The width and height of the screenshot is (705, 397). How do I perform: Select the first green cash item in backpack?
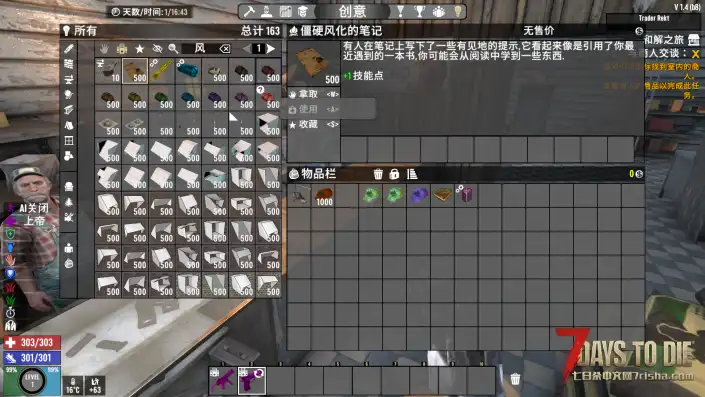click(x=371, y=196)
